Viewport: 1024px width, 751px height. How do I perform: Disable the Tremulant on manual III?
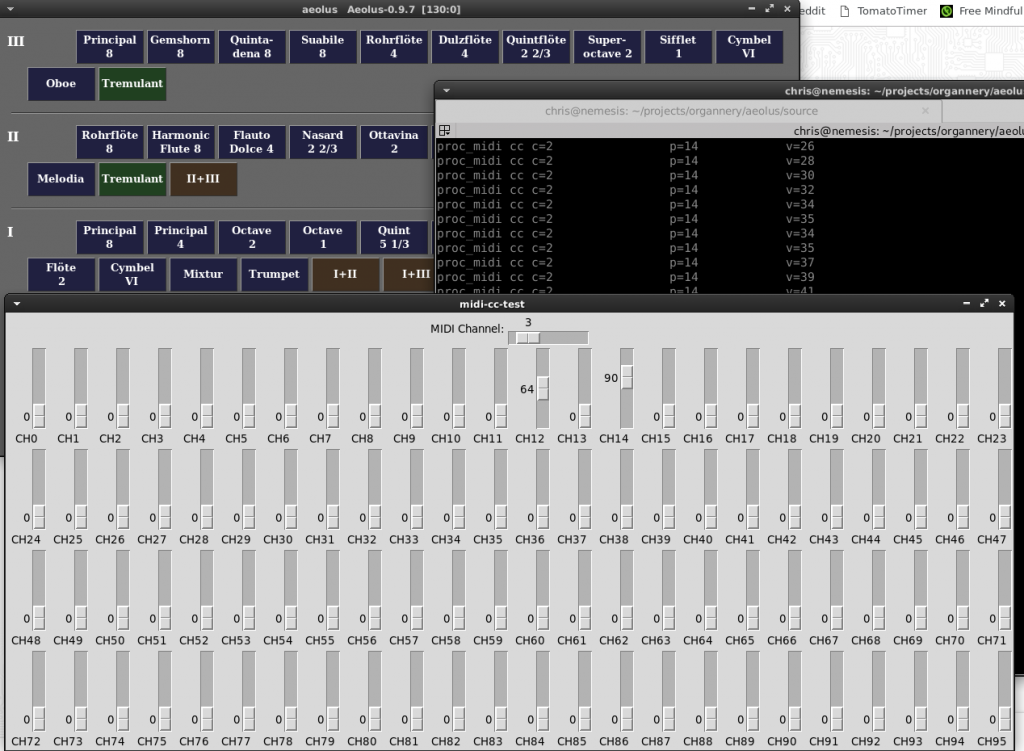click(x=132, y=84)
